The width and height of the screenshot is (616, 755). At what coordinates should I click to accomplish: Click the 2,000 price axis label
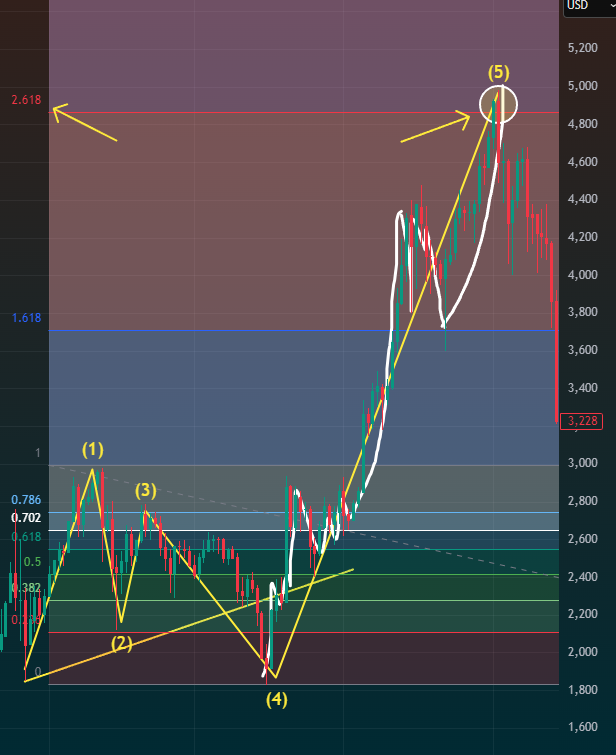point(583,651)
